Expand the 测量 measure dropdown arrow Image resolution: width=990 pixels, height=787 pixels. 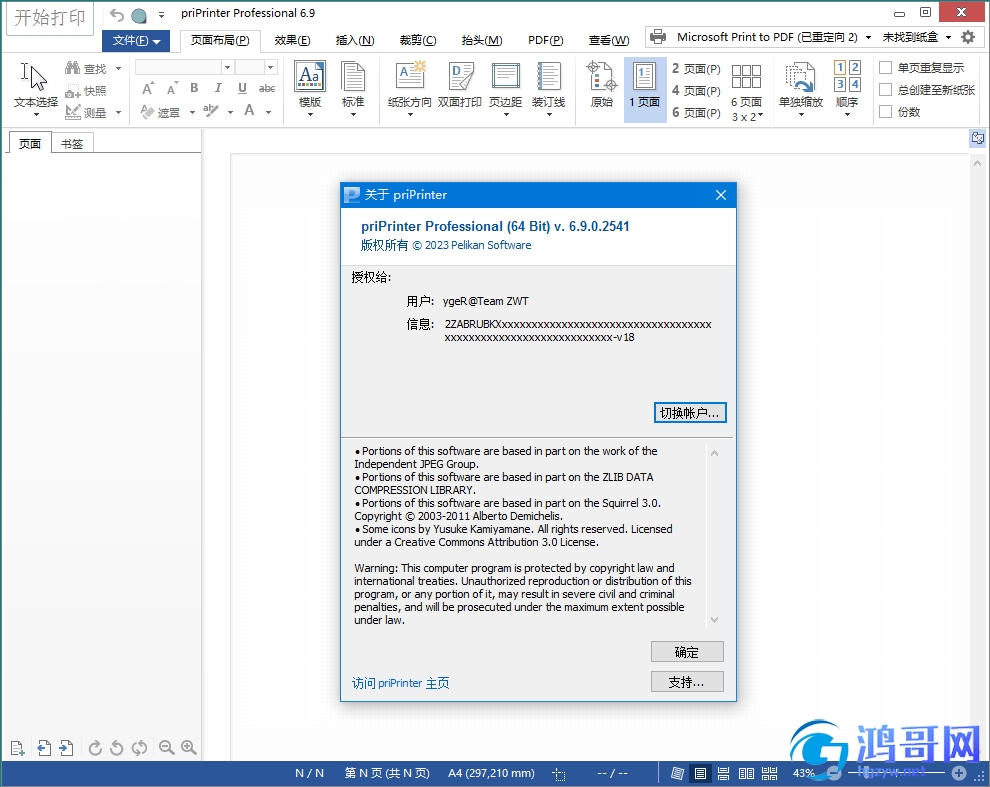tap(118, 112)
